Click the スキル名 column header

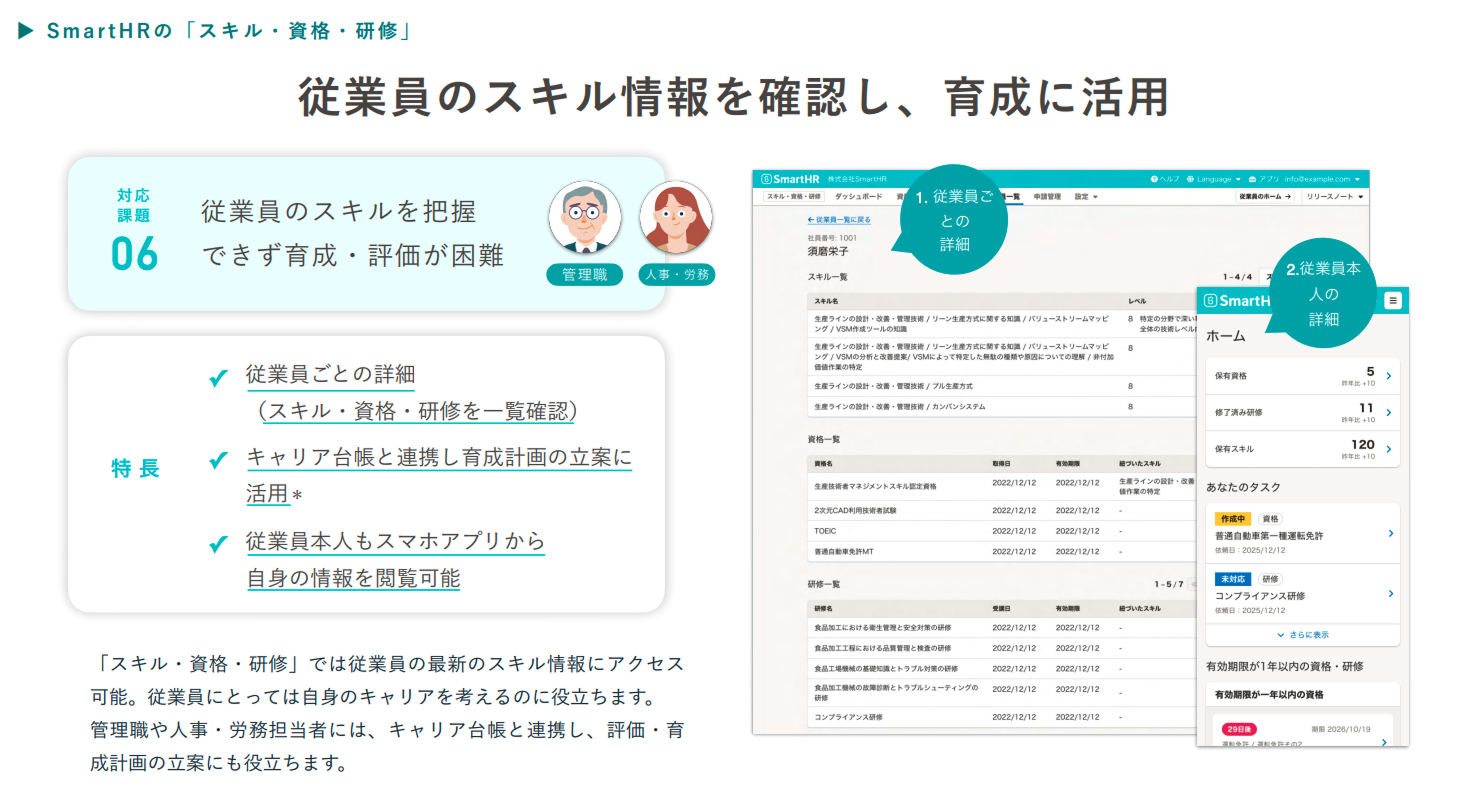click(826, 300)
